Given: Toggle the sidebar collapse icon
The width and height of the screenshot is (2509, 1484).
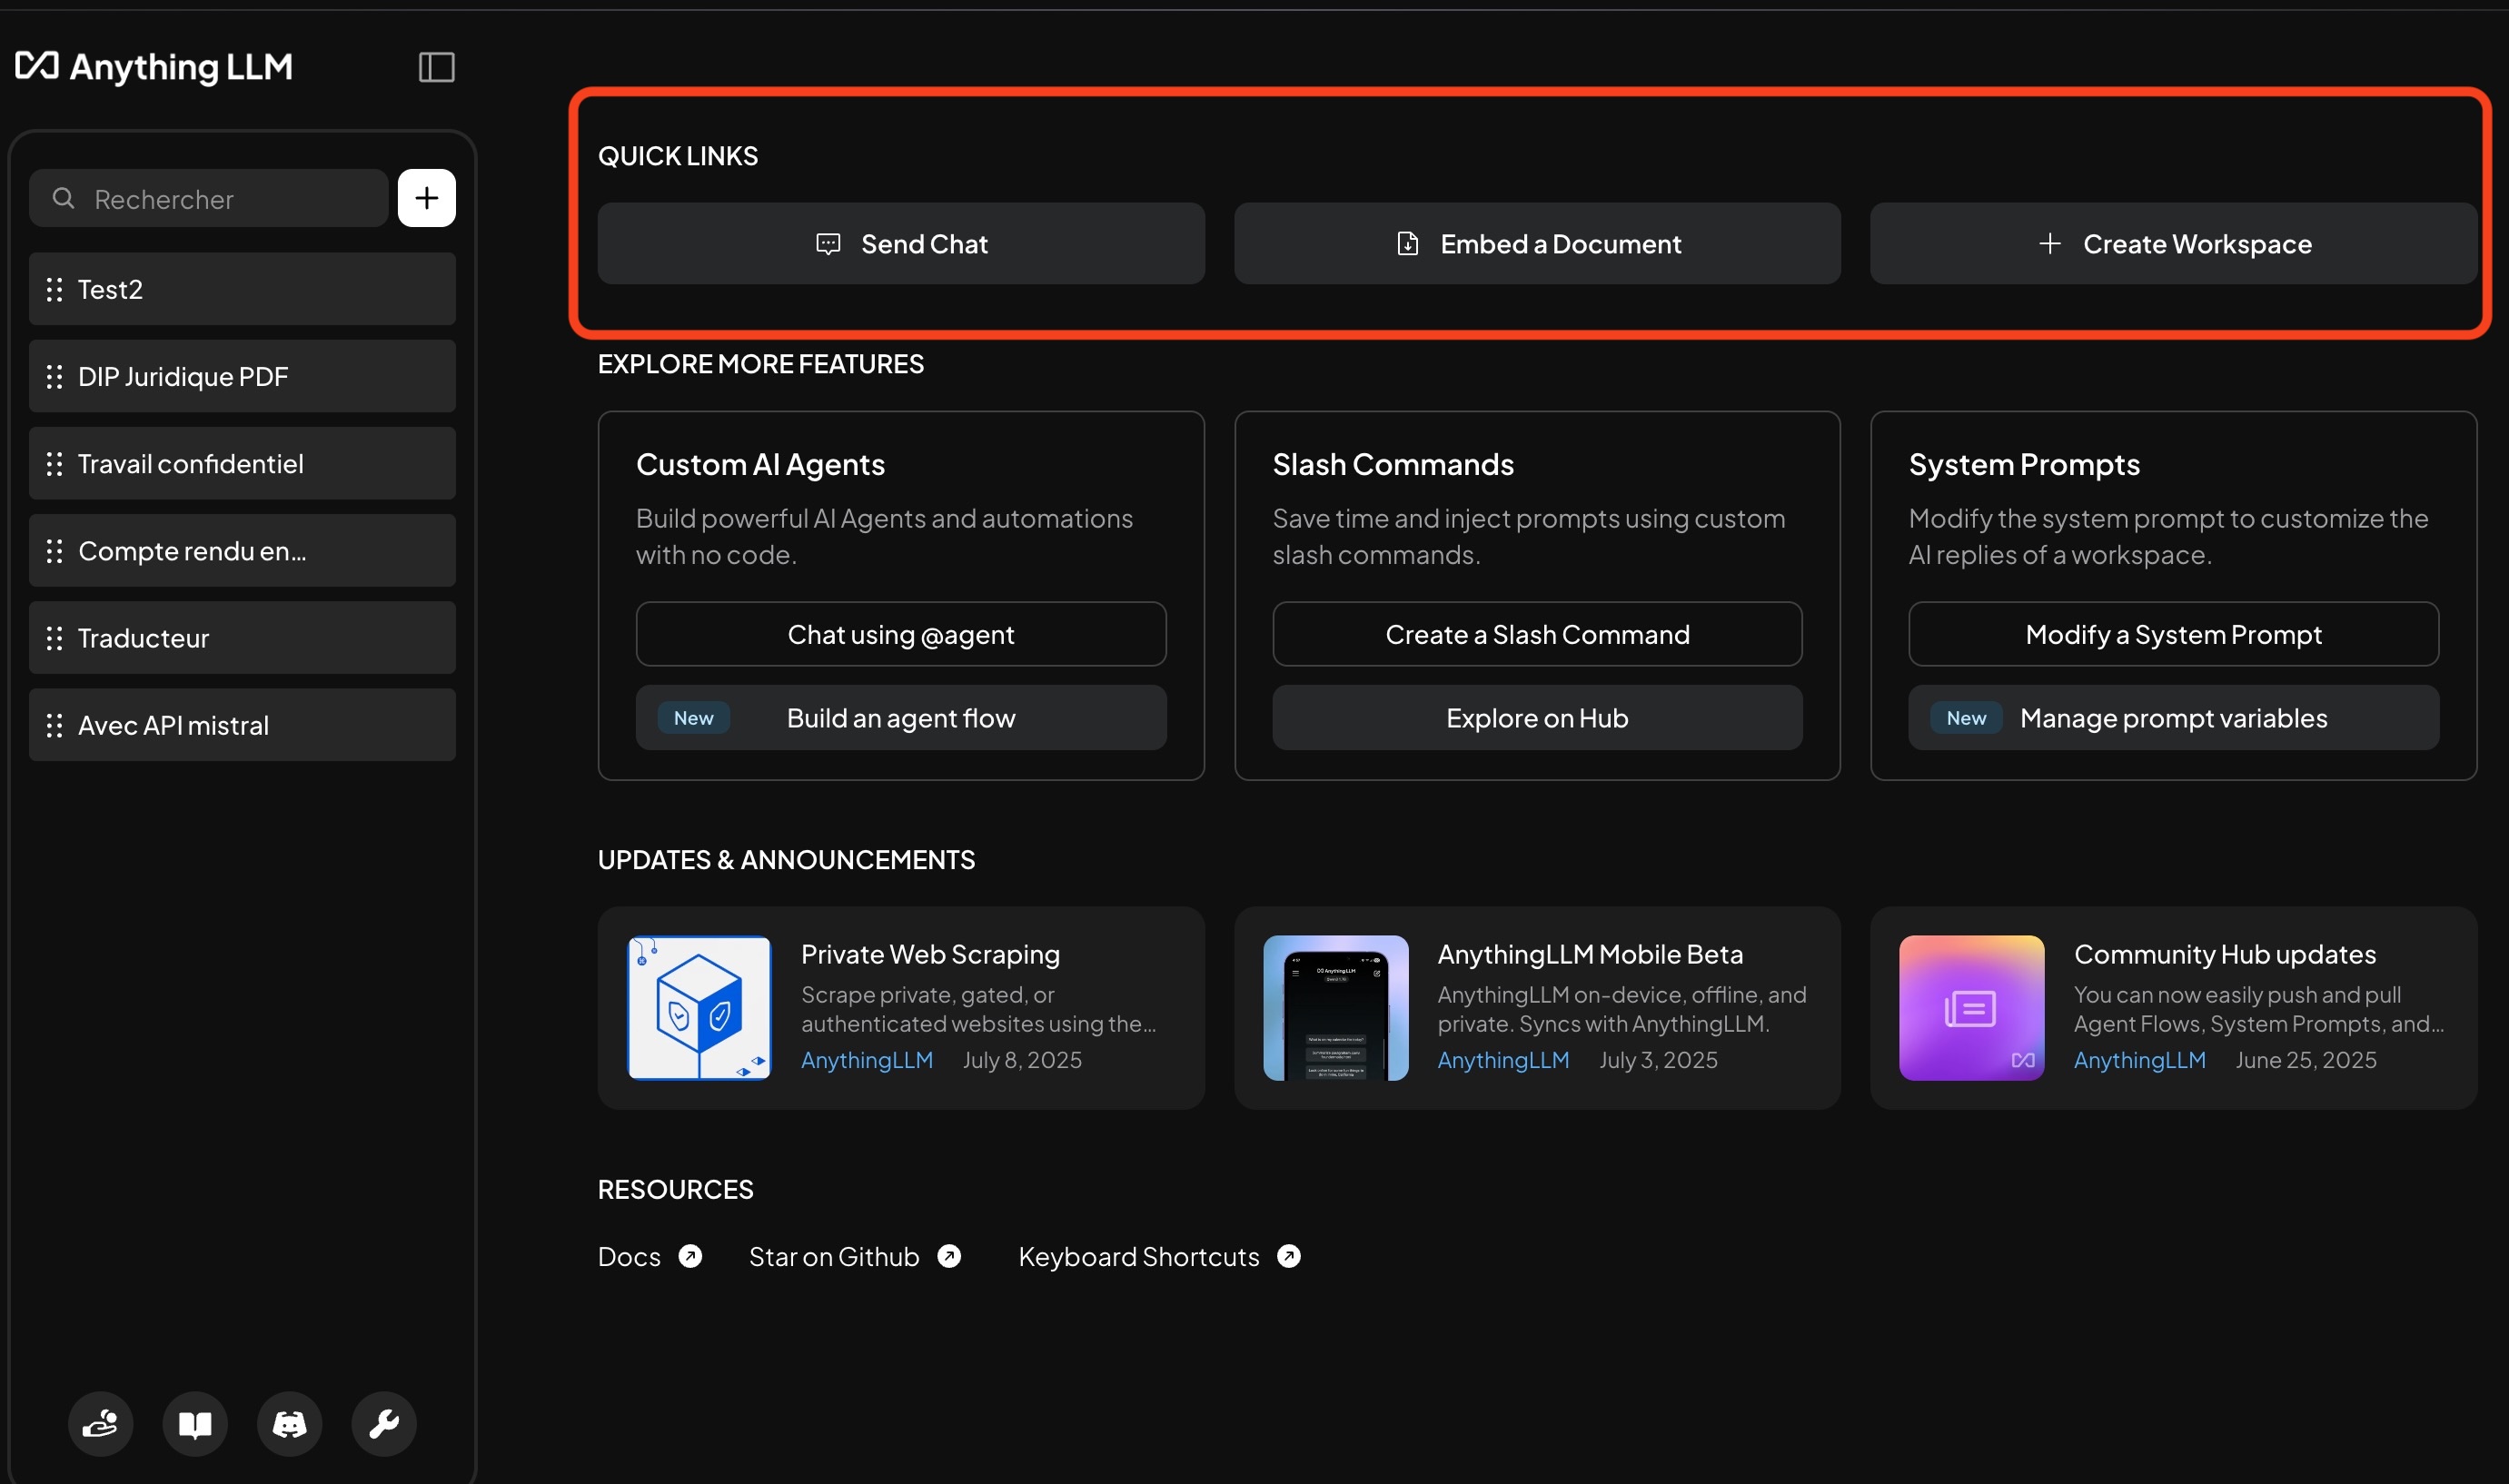Looking at the screenshot, I should [436, 67].
